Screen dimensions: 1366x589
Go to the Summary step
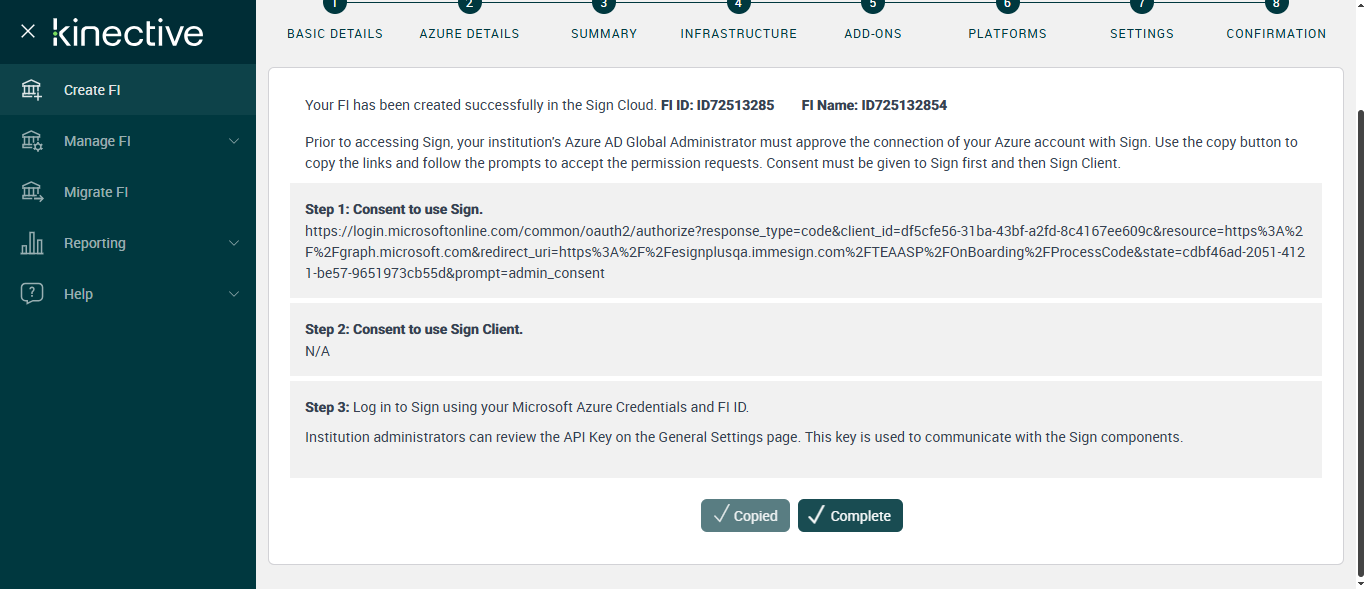[604, 33]
